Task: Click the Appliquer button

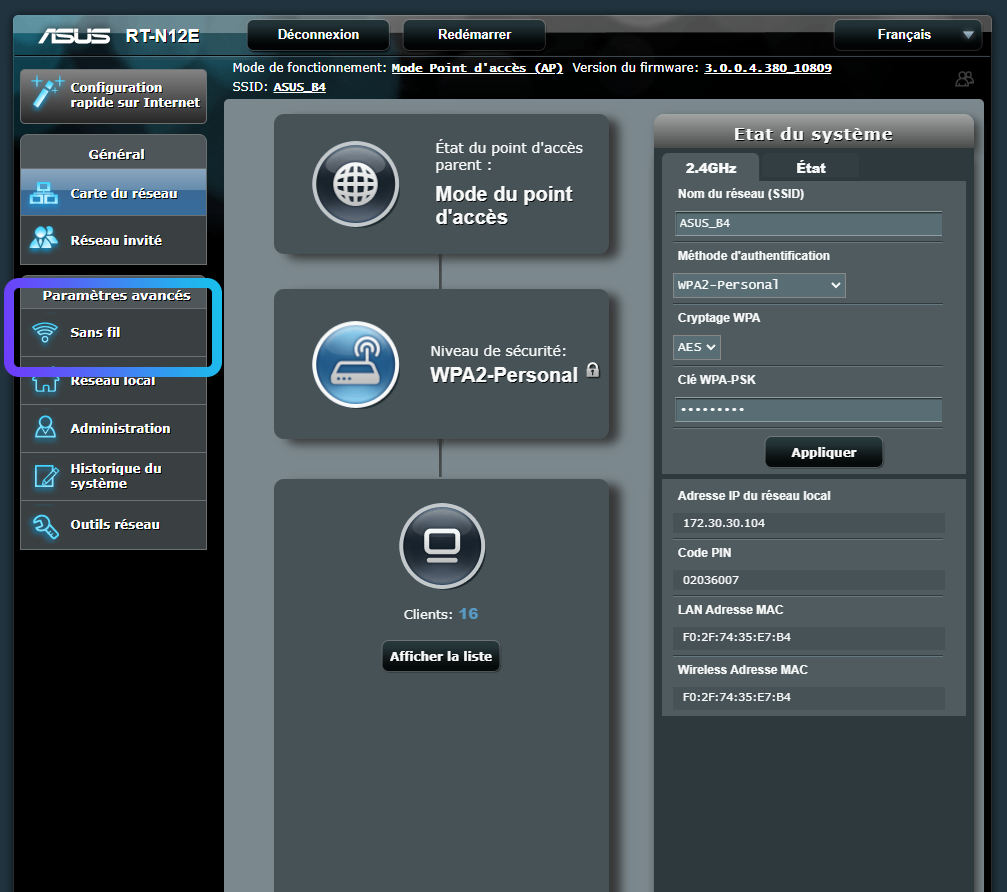Action: point(823,452)
